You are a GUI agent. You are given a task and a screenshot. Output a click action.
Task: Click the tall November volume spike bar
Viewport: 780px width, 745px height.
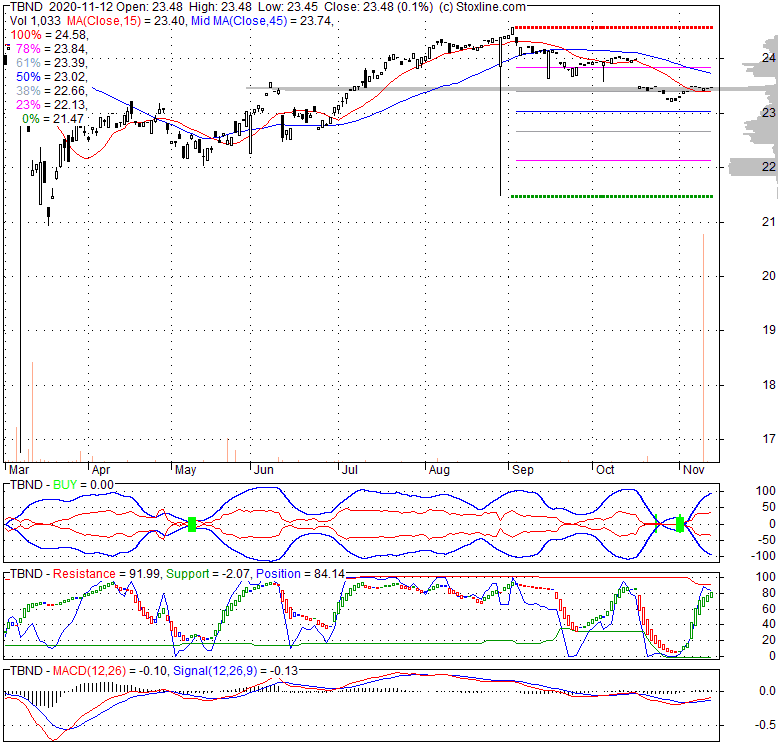[703, 348]
